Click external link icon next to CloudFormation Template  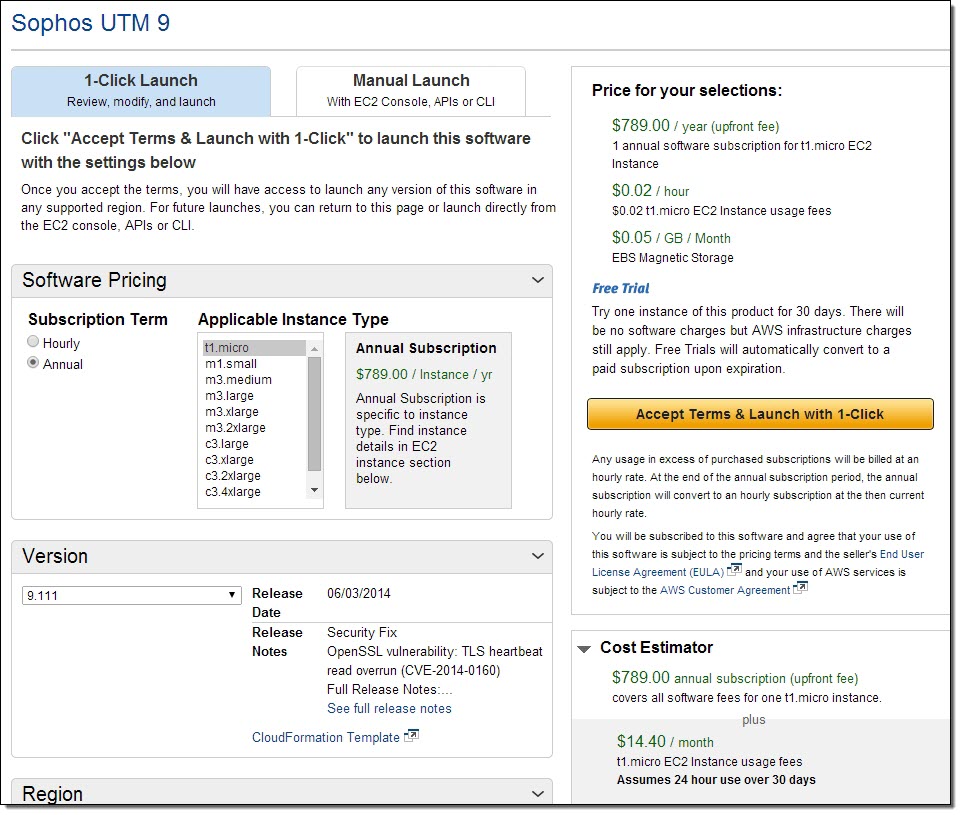pos(411,737)
